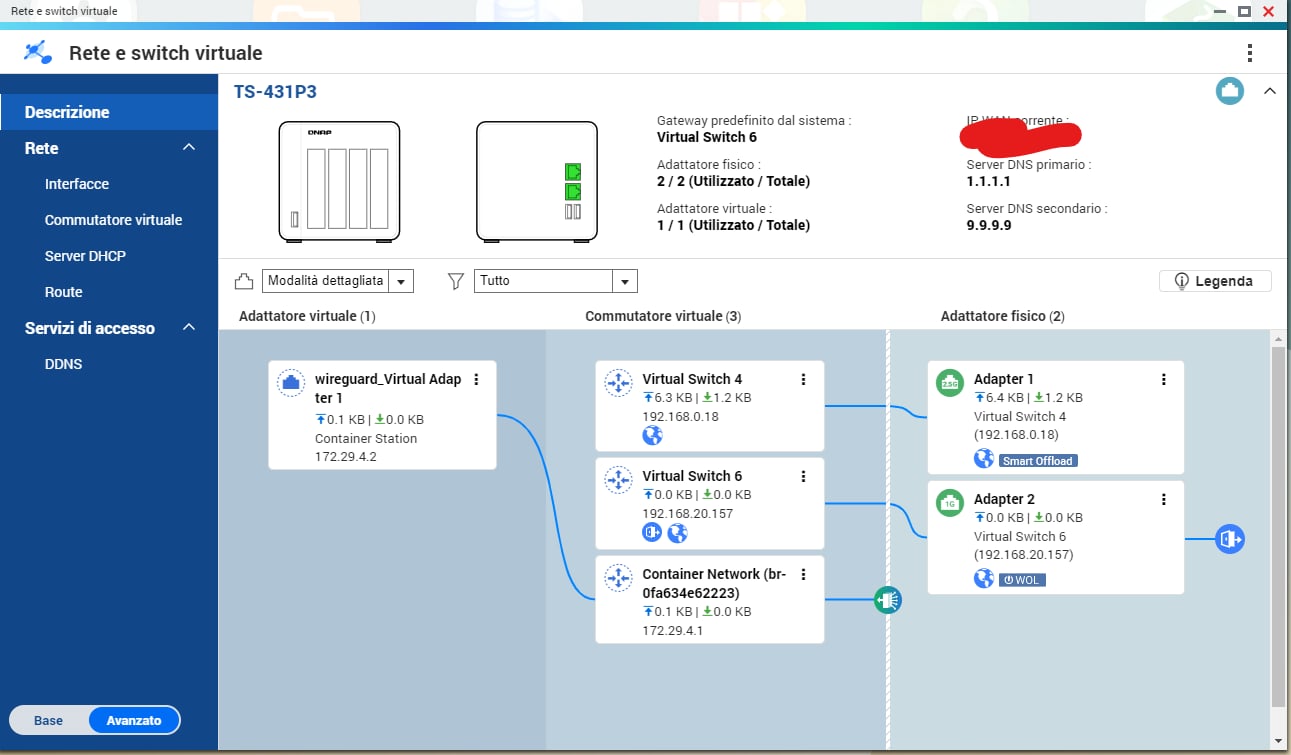Screen dimensions: 1291x755
Task: Open the three-dot menu in app header
Action: (x=1249, y=53)
